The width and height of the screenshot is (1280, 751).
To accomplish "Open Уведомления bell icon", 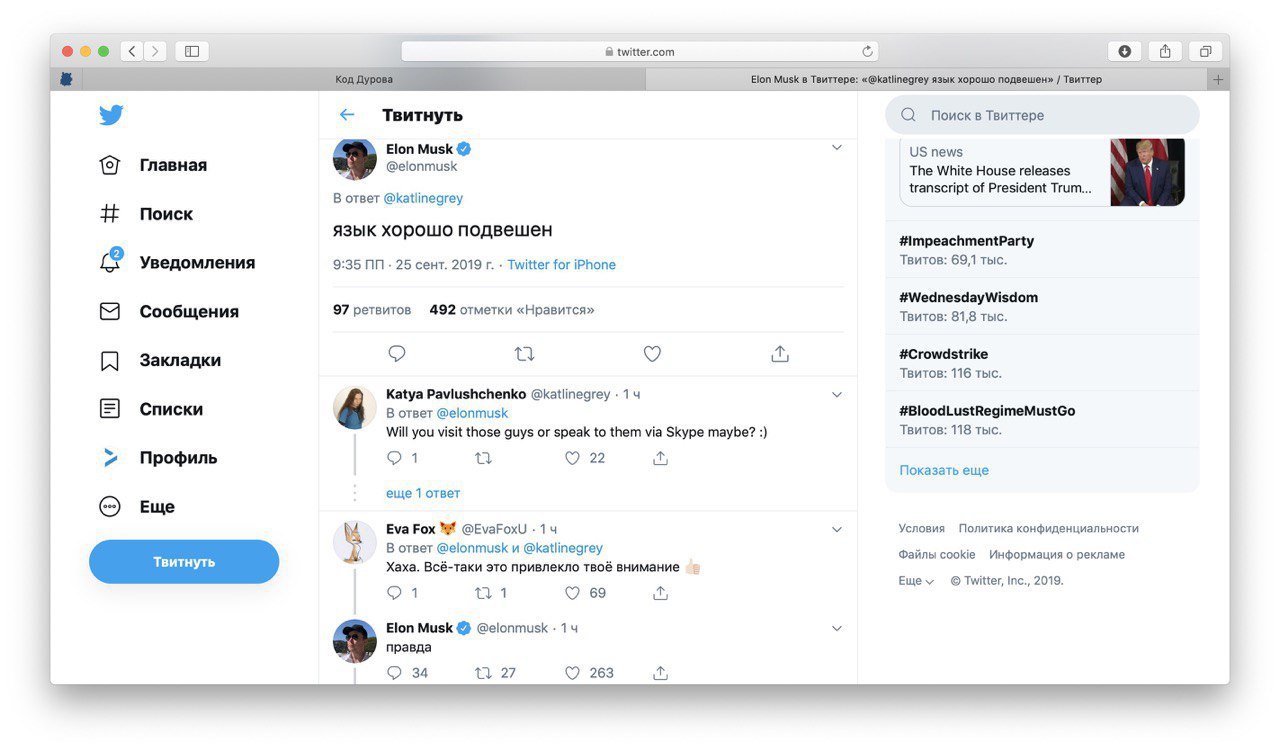I will click(110, 261).
